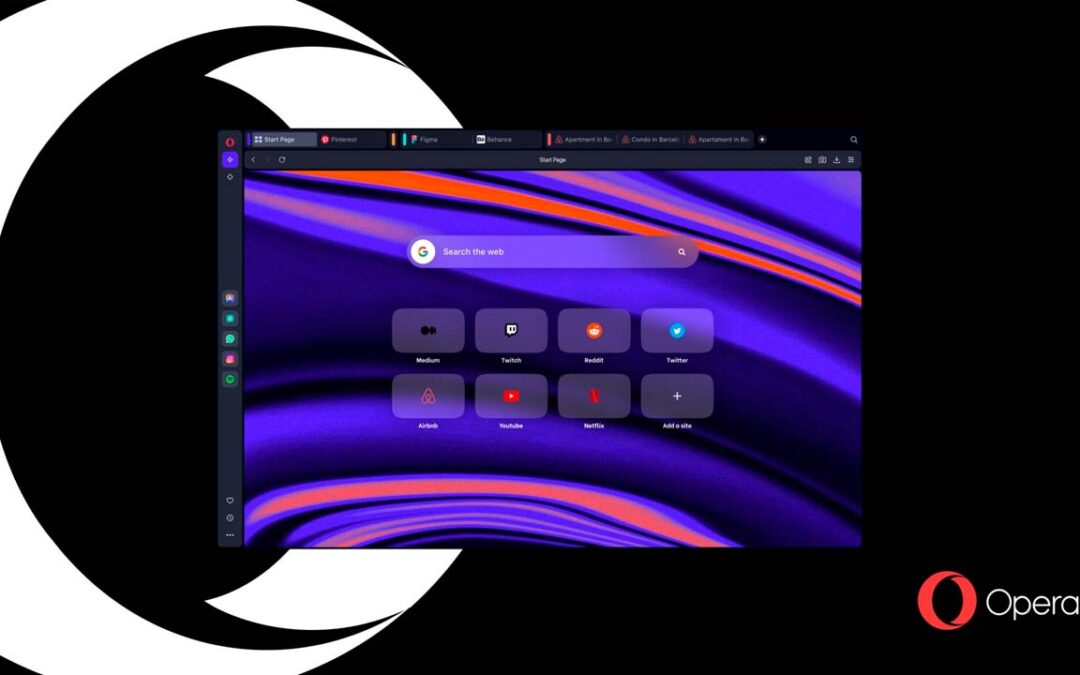Open Instagram in the sidebar
Screen dimensions: 1080x675
click(230, 359)
